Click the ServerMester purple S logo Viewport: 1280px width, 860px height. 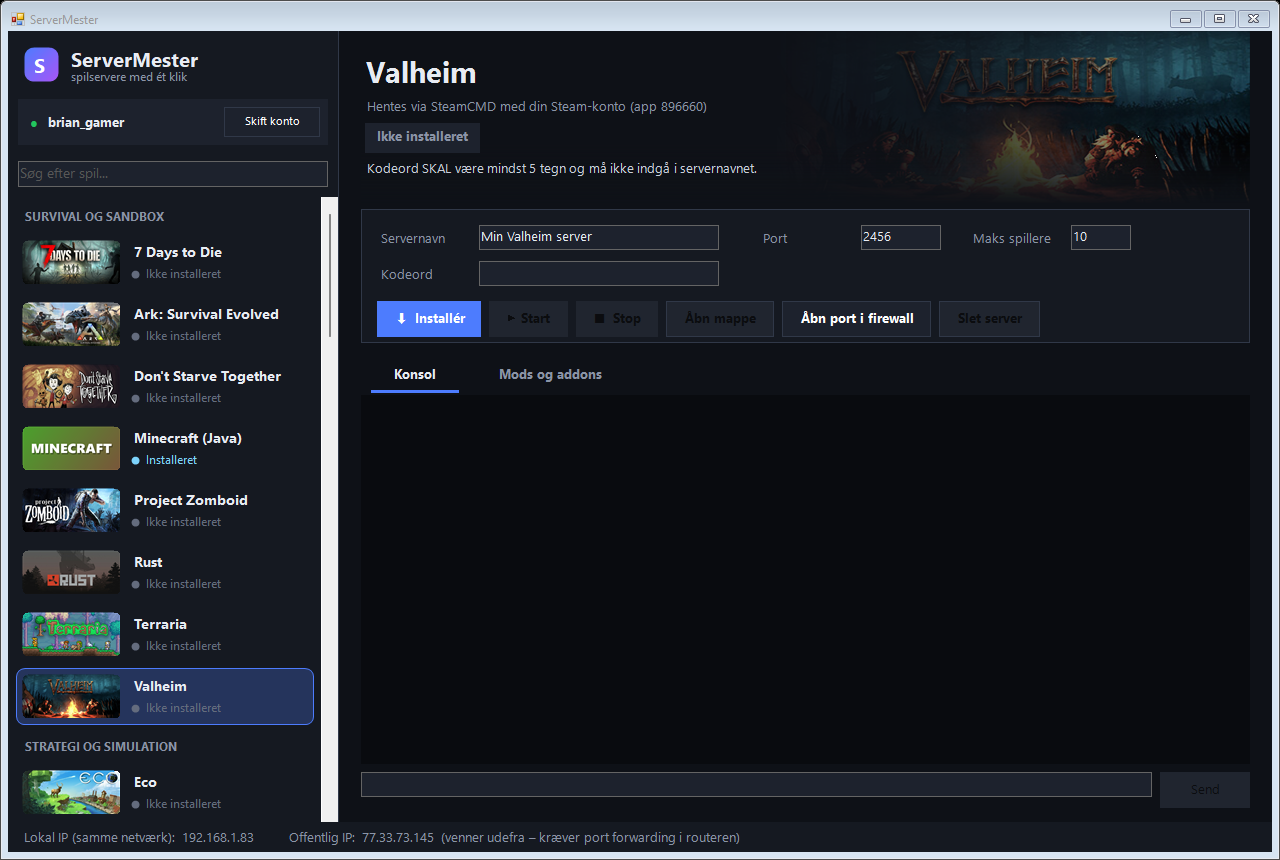[41, 64]
